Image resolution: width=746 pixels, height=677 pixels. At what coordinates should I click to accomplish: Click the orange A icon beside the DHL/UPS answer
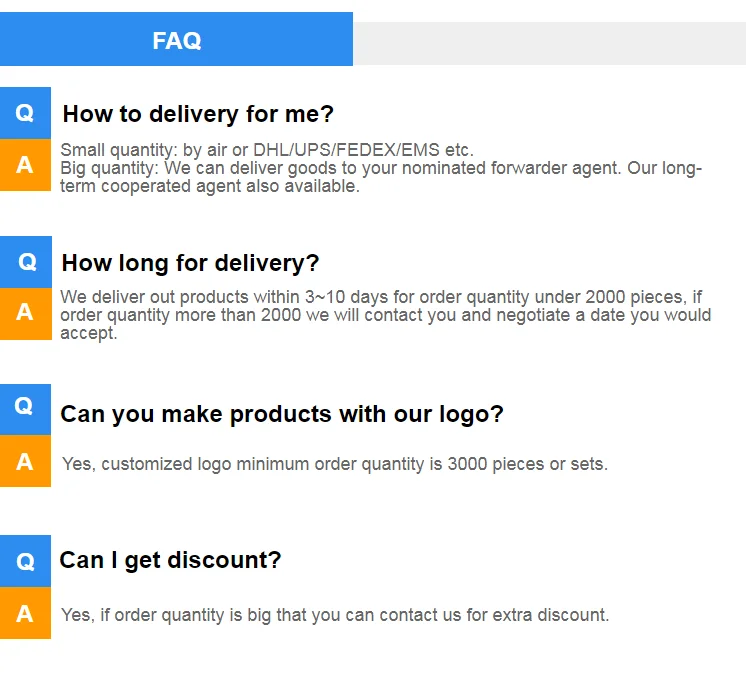25,165
